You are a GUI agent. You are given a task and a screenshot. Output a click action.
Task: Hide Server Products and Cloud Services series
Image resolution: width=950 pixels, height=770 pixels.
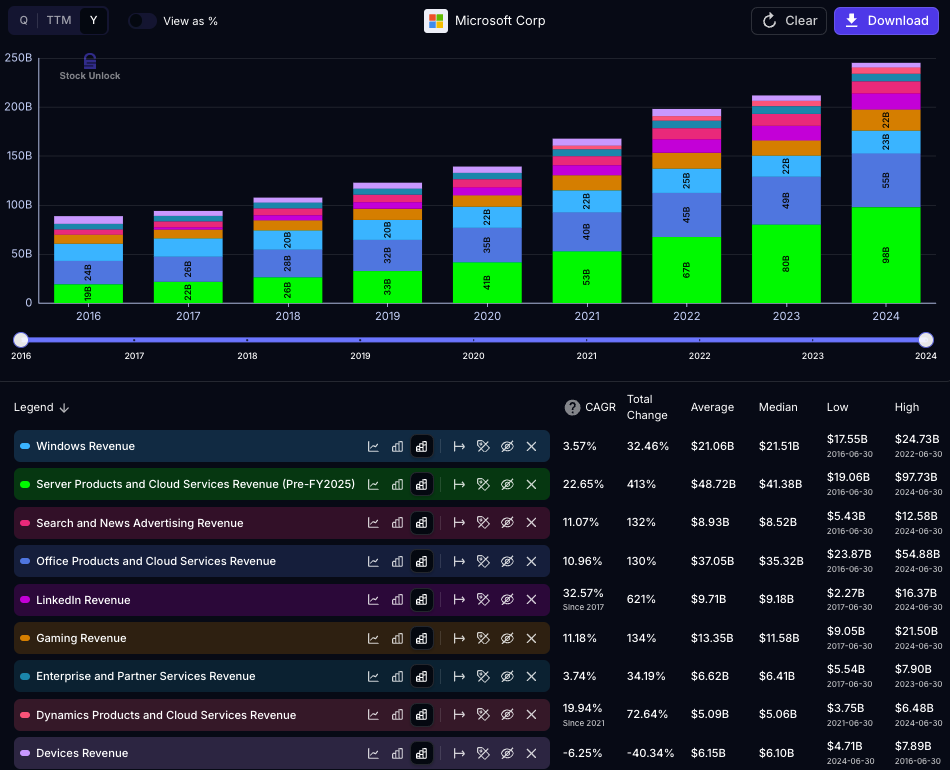click(507, 485)
